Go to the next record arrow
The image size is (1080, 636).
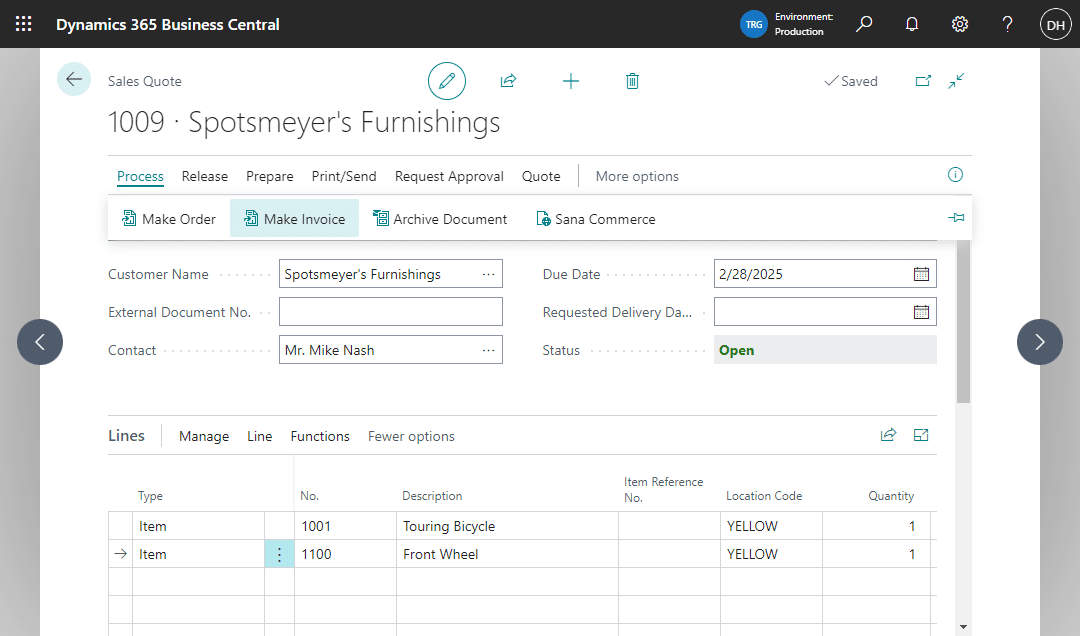1039,342
